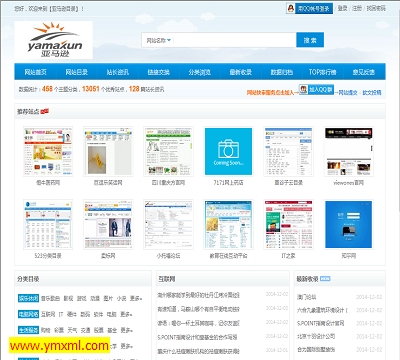
Task: Open the viewones official site thumbnail
Action: point(349,151)
